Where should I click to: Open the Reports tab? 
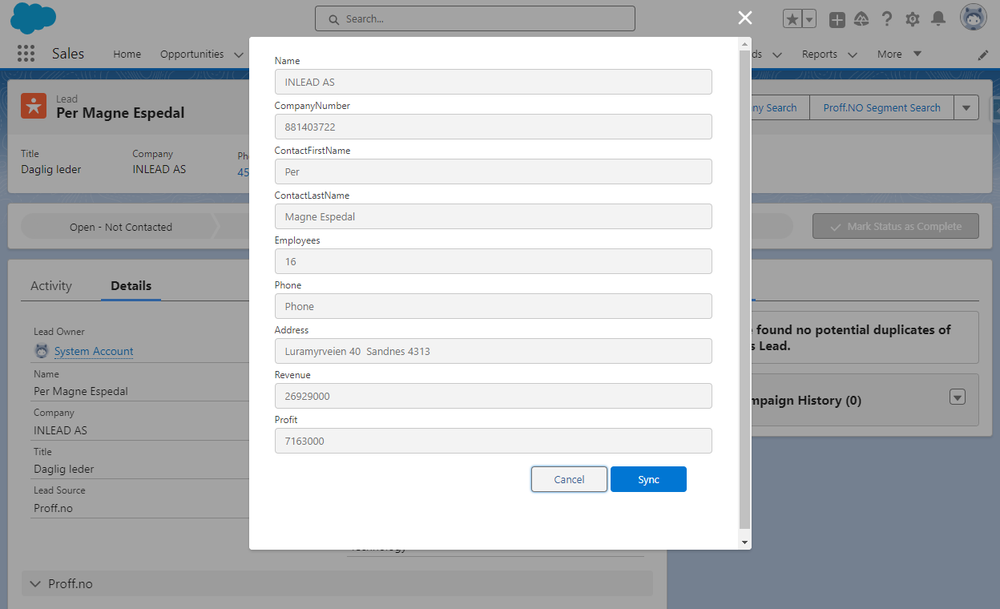coord(820,54)
